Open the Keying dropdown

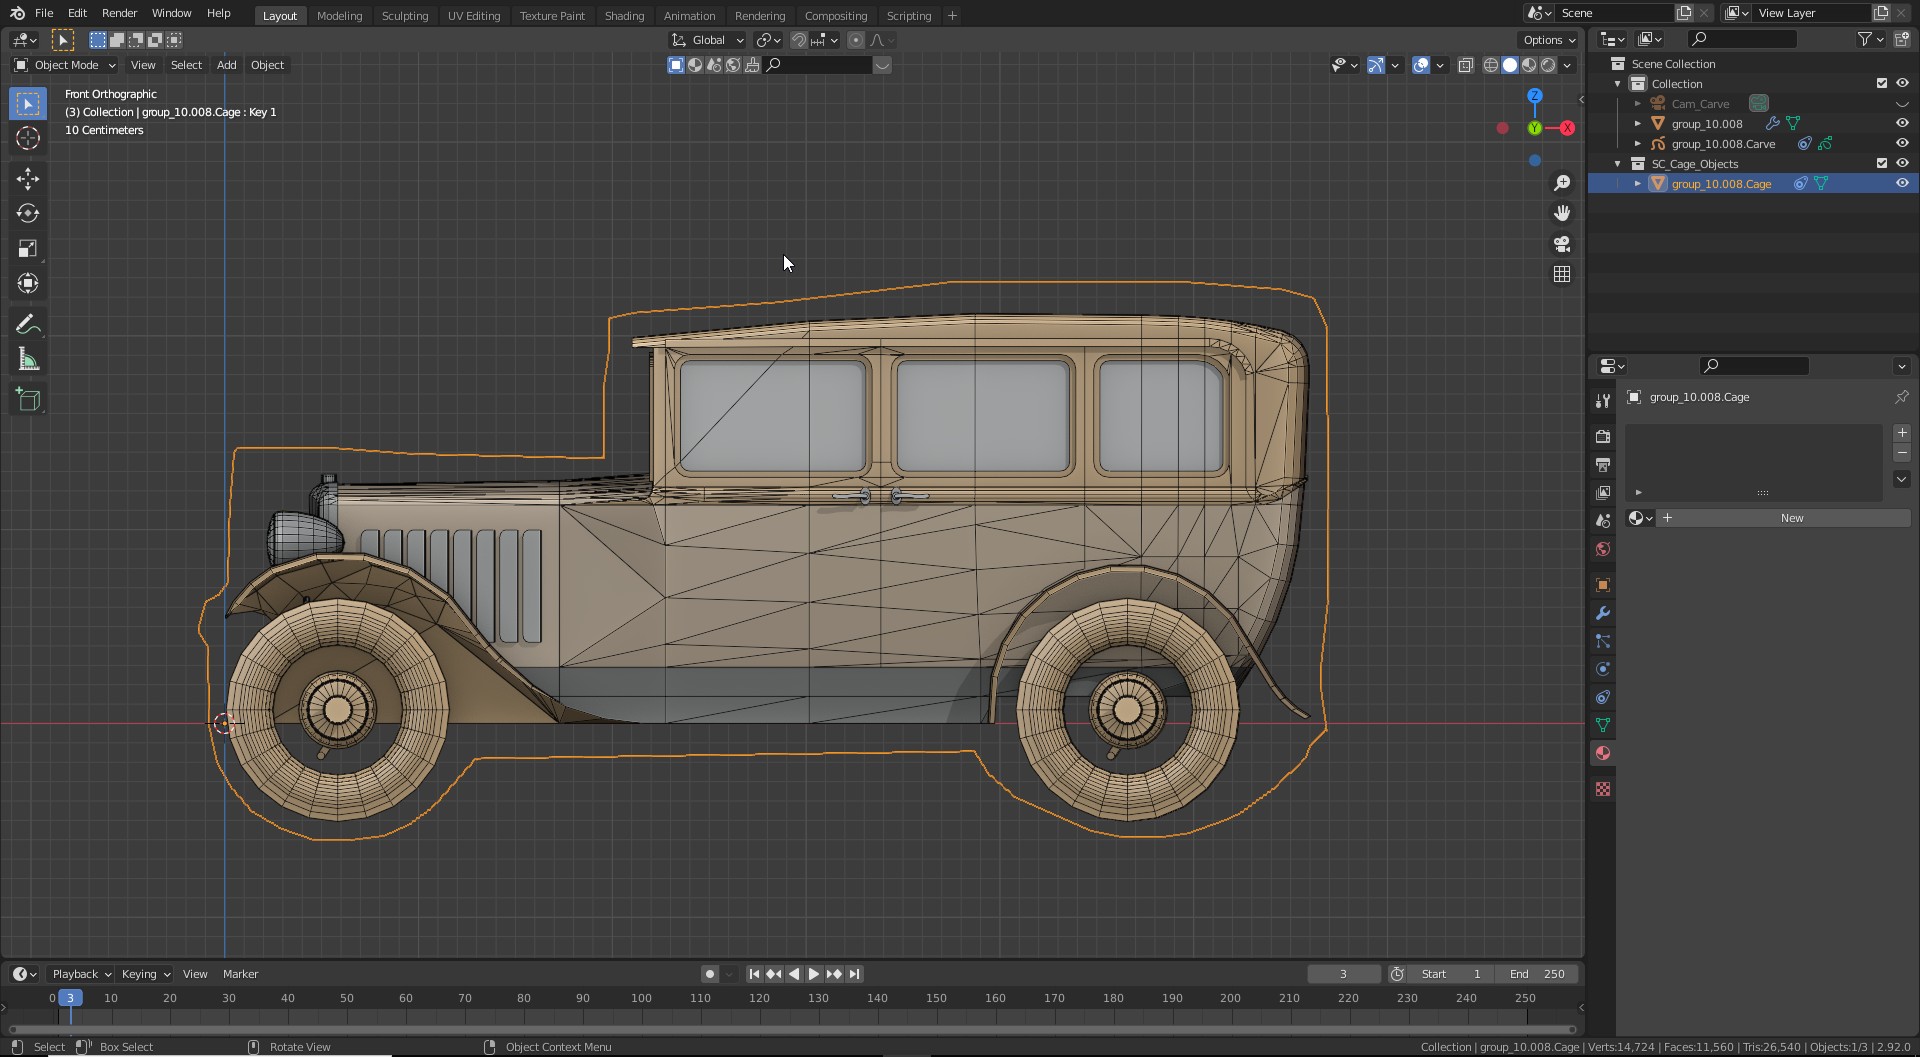145,974
